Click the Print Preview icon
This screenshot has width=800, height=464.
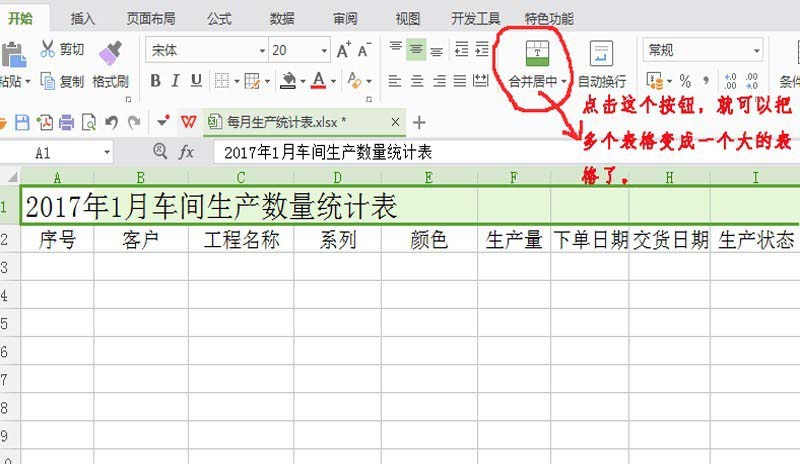[89, 123]
